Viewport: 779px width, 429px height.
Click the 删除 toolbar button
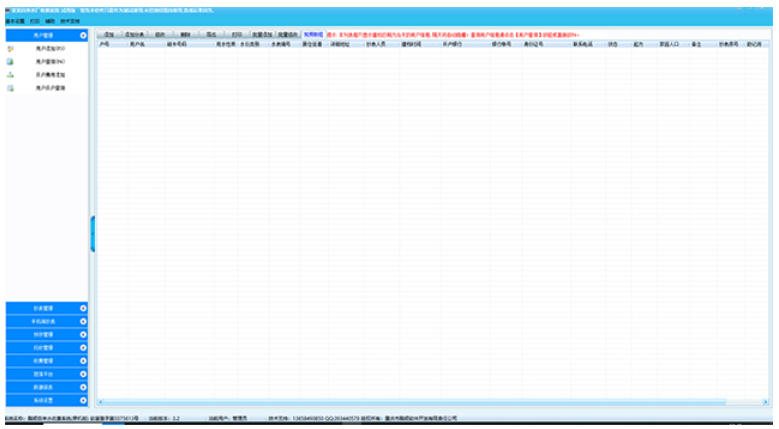(185, 34)
